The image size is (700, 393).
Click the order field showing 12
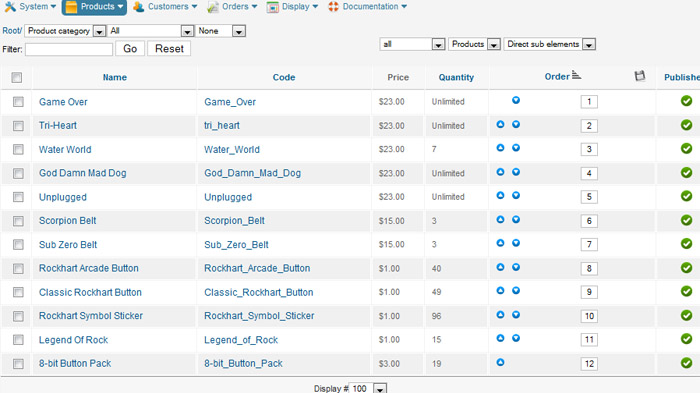(589, 364)
